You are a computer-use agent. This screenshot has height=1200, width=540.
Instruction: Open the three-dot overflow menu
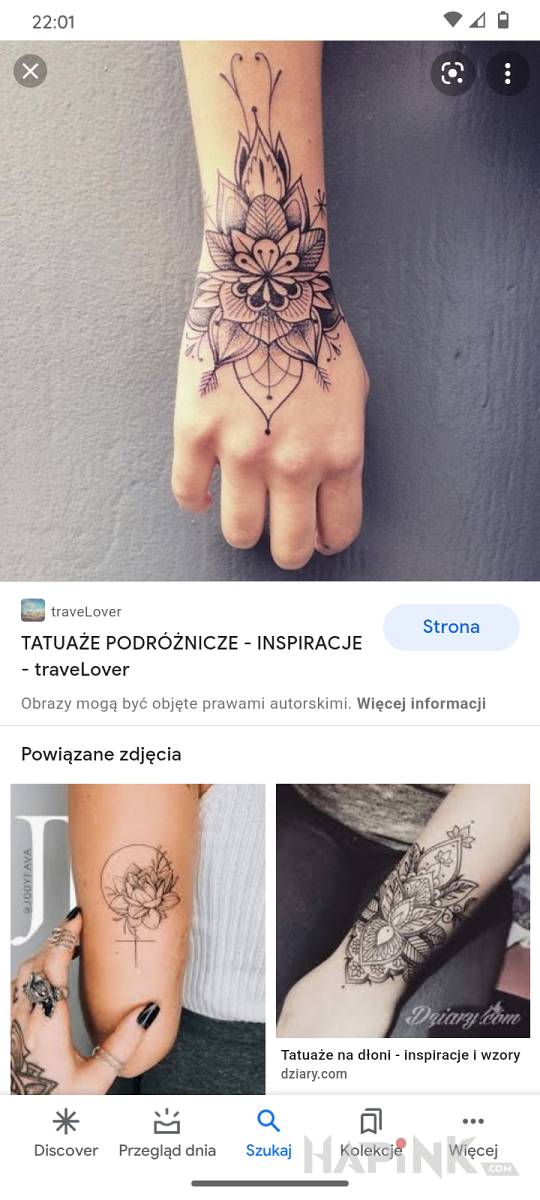click(x=508, y=73)
